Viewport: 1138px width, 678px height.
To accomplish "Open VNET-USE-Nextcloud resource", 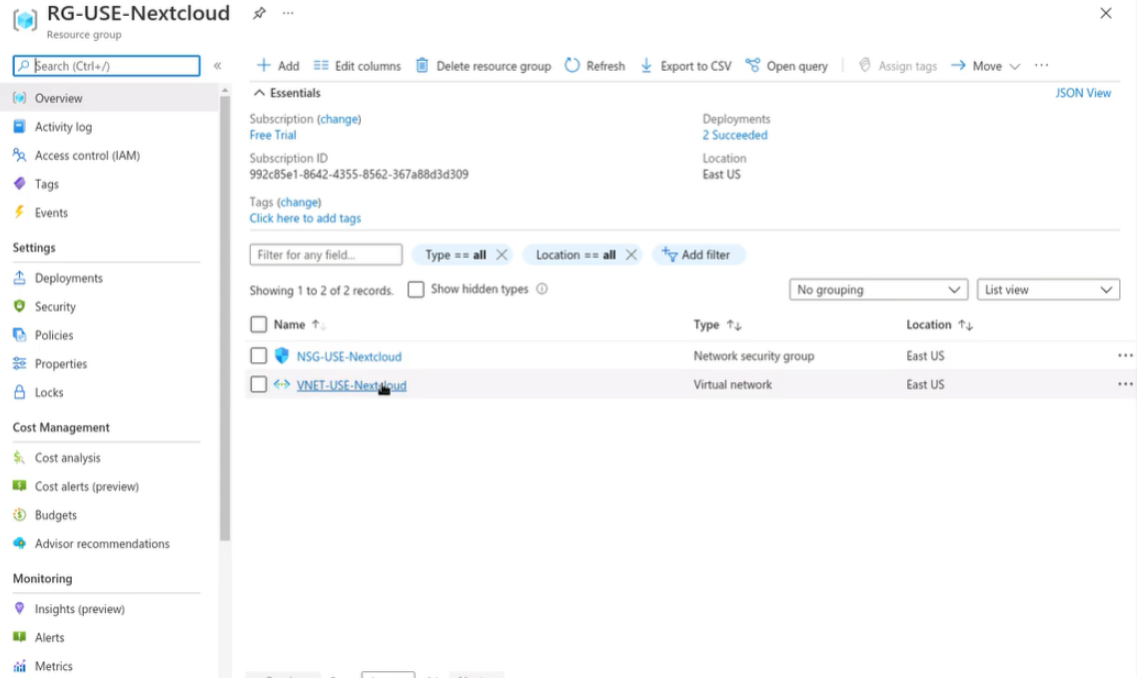I will (351, 385).
